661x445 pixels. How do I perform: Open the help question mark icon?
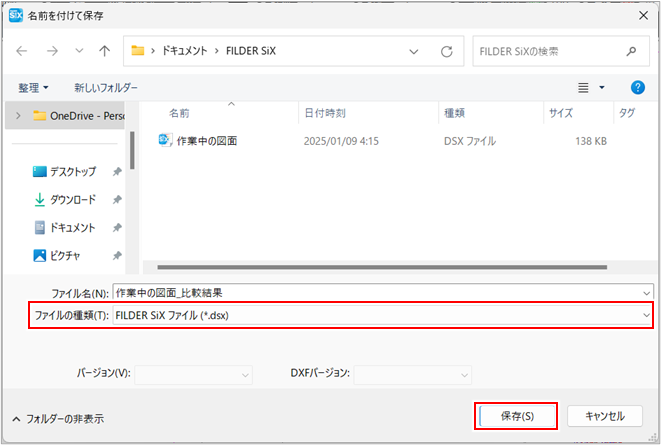coord(637,88)
